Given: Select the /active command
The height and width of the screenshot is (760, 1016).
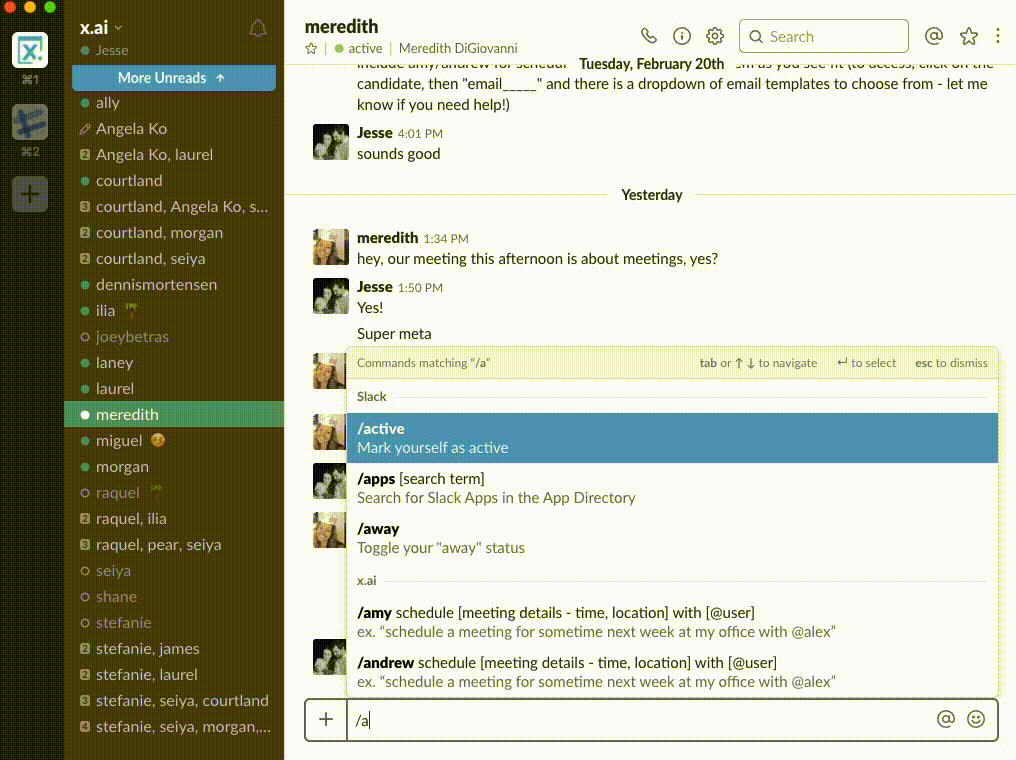Looking at the screenshot, I should click(672, 438).
